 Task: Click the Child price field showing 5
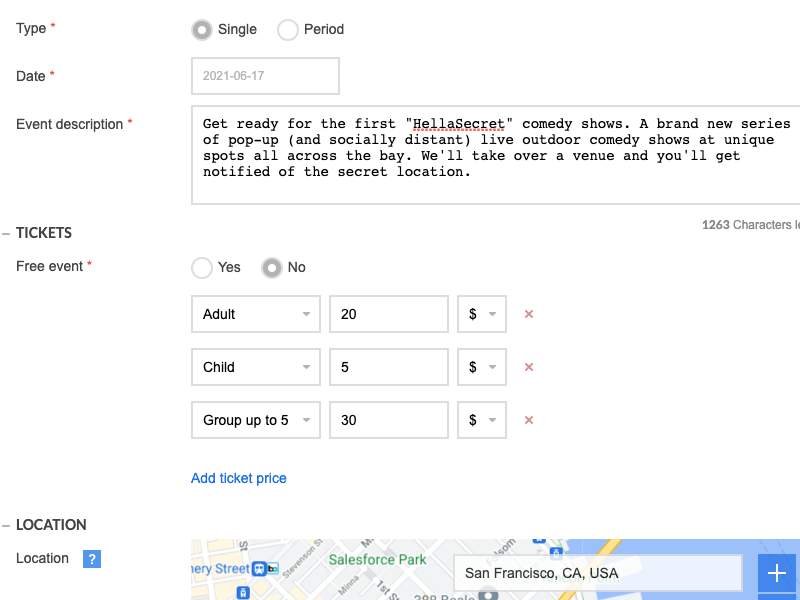389,367
